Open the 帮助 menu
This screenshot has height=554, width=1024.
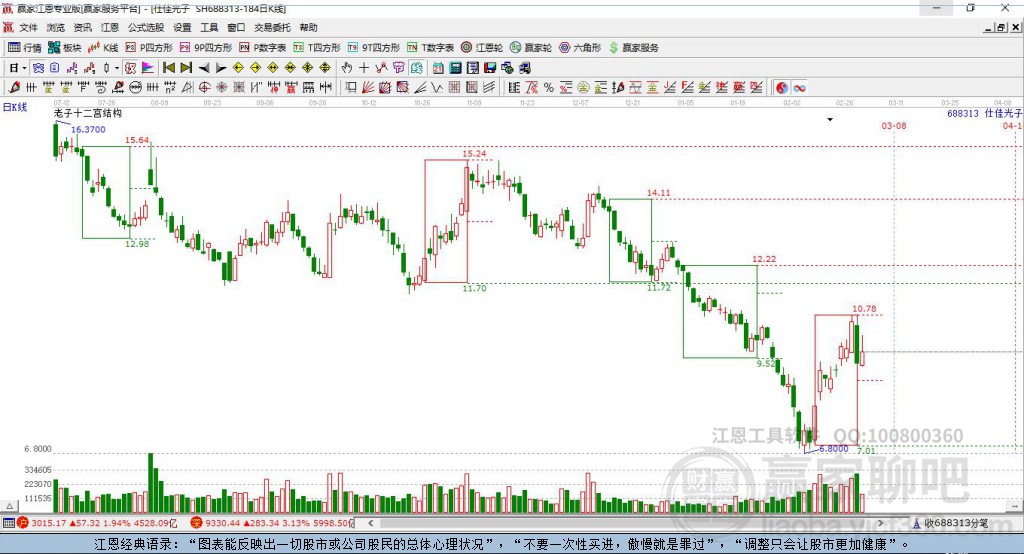pos(308,27)
